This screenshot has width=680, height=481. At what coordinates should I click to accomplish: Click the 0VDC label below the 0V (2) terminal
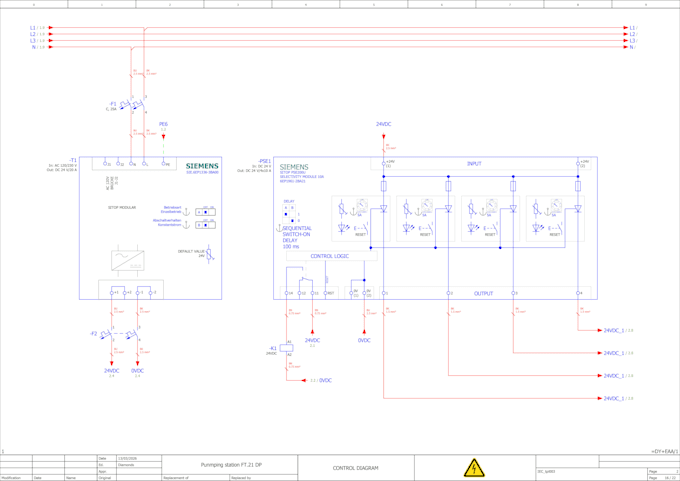tap(364, 340)
